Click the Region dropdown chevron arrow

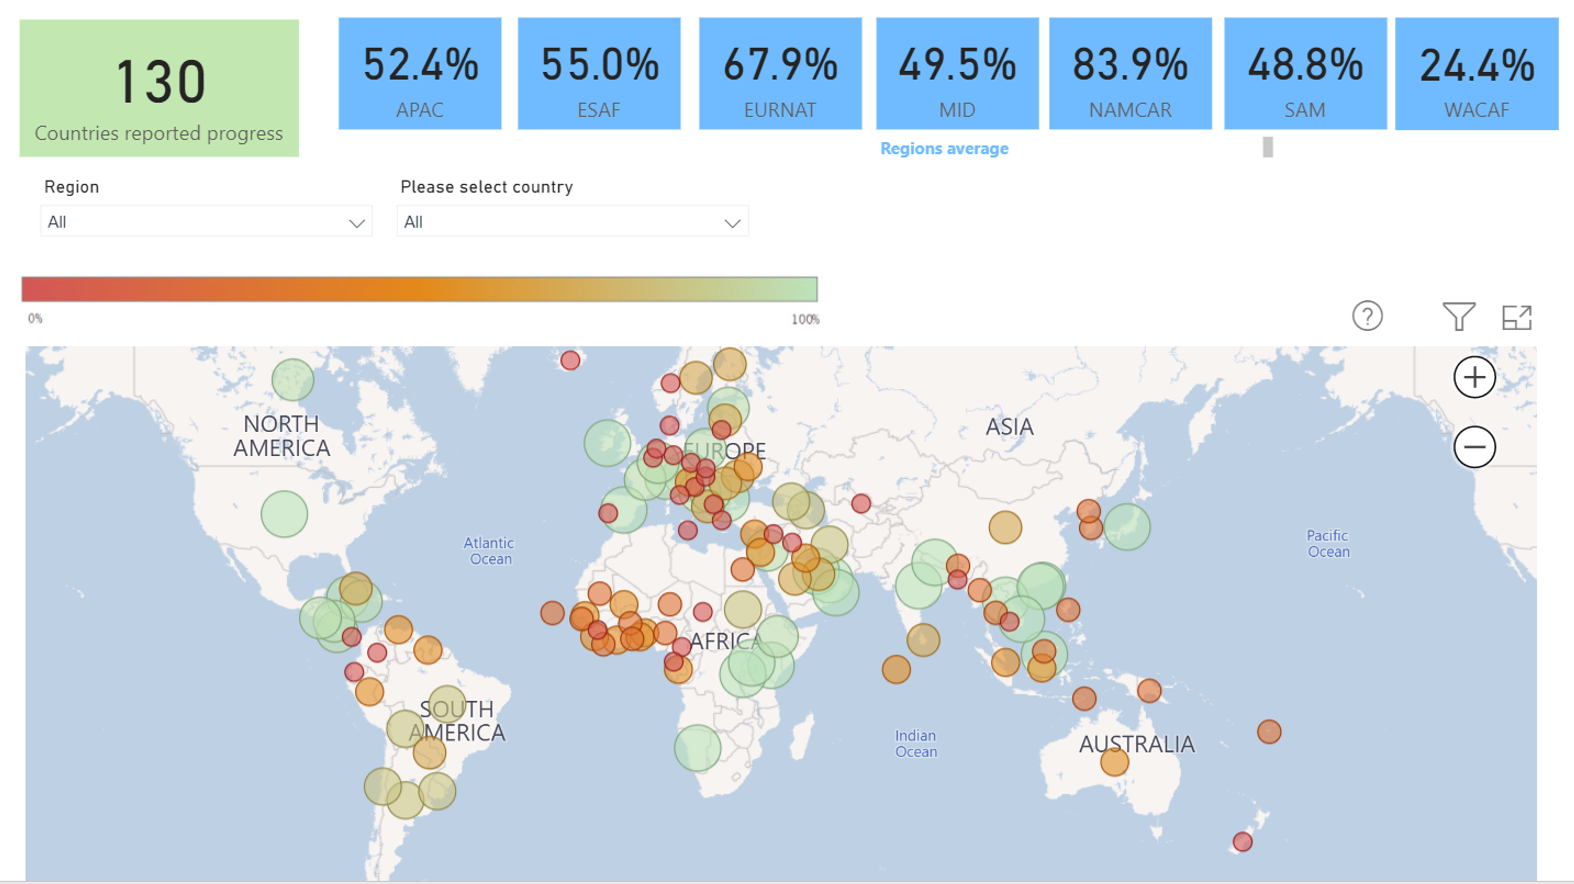[356, 223]
